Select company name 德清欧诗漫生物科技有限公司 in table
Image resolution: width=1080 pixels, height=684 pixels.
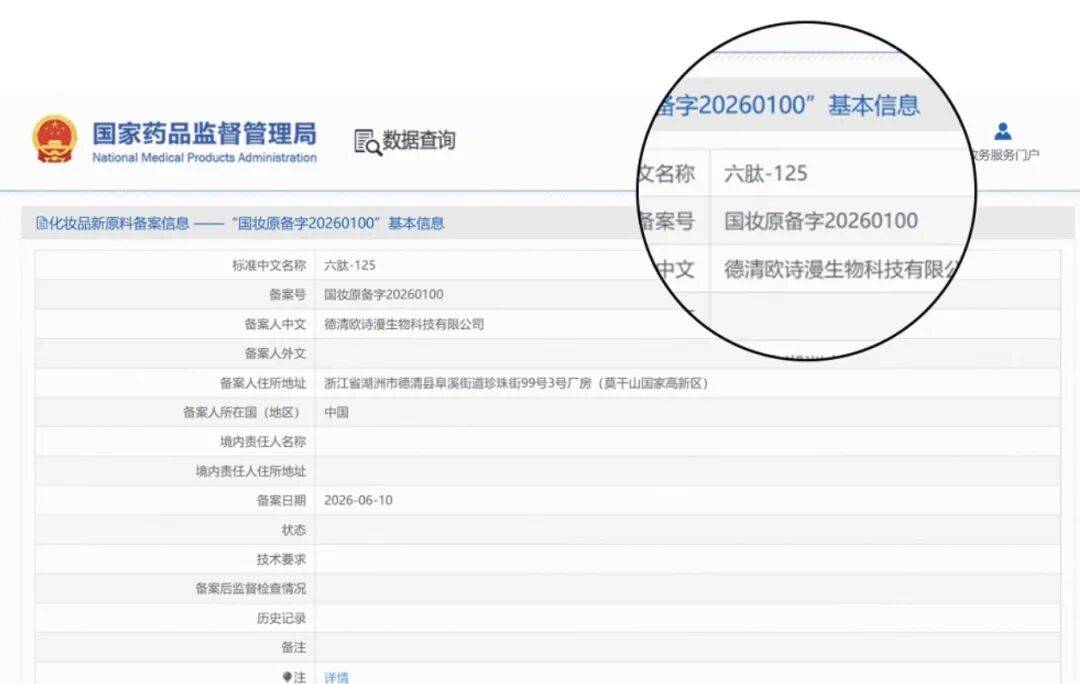404,324
